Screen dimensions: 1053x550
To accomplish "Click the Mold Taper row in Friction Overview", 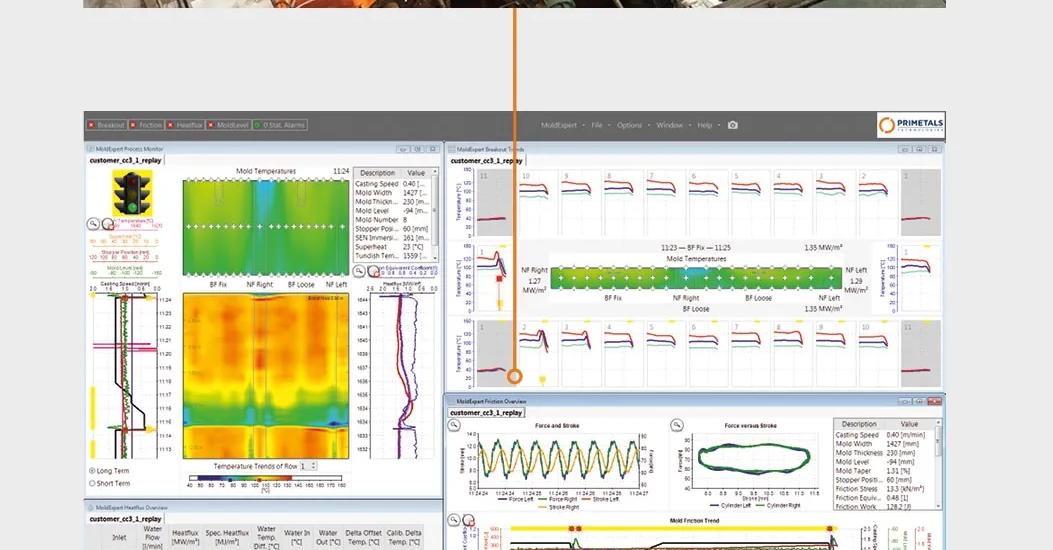I will [x=884, y=471].
